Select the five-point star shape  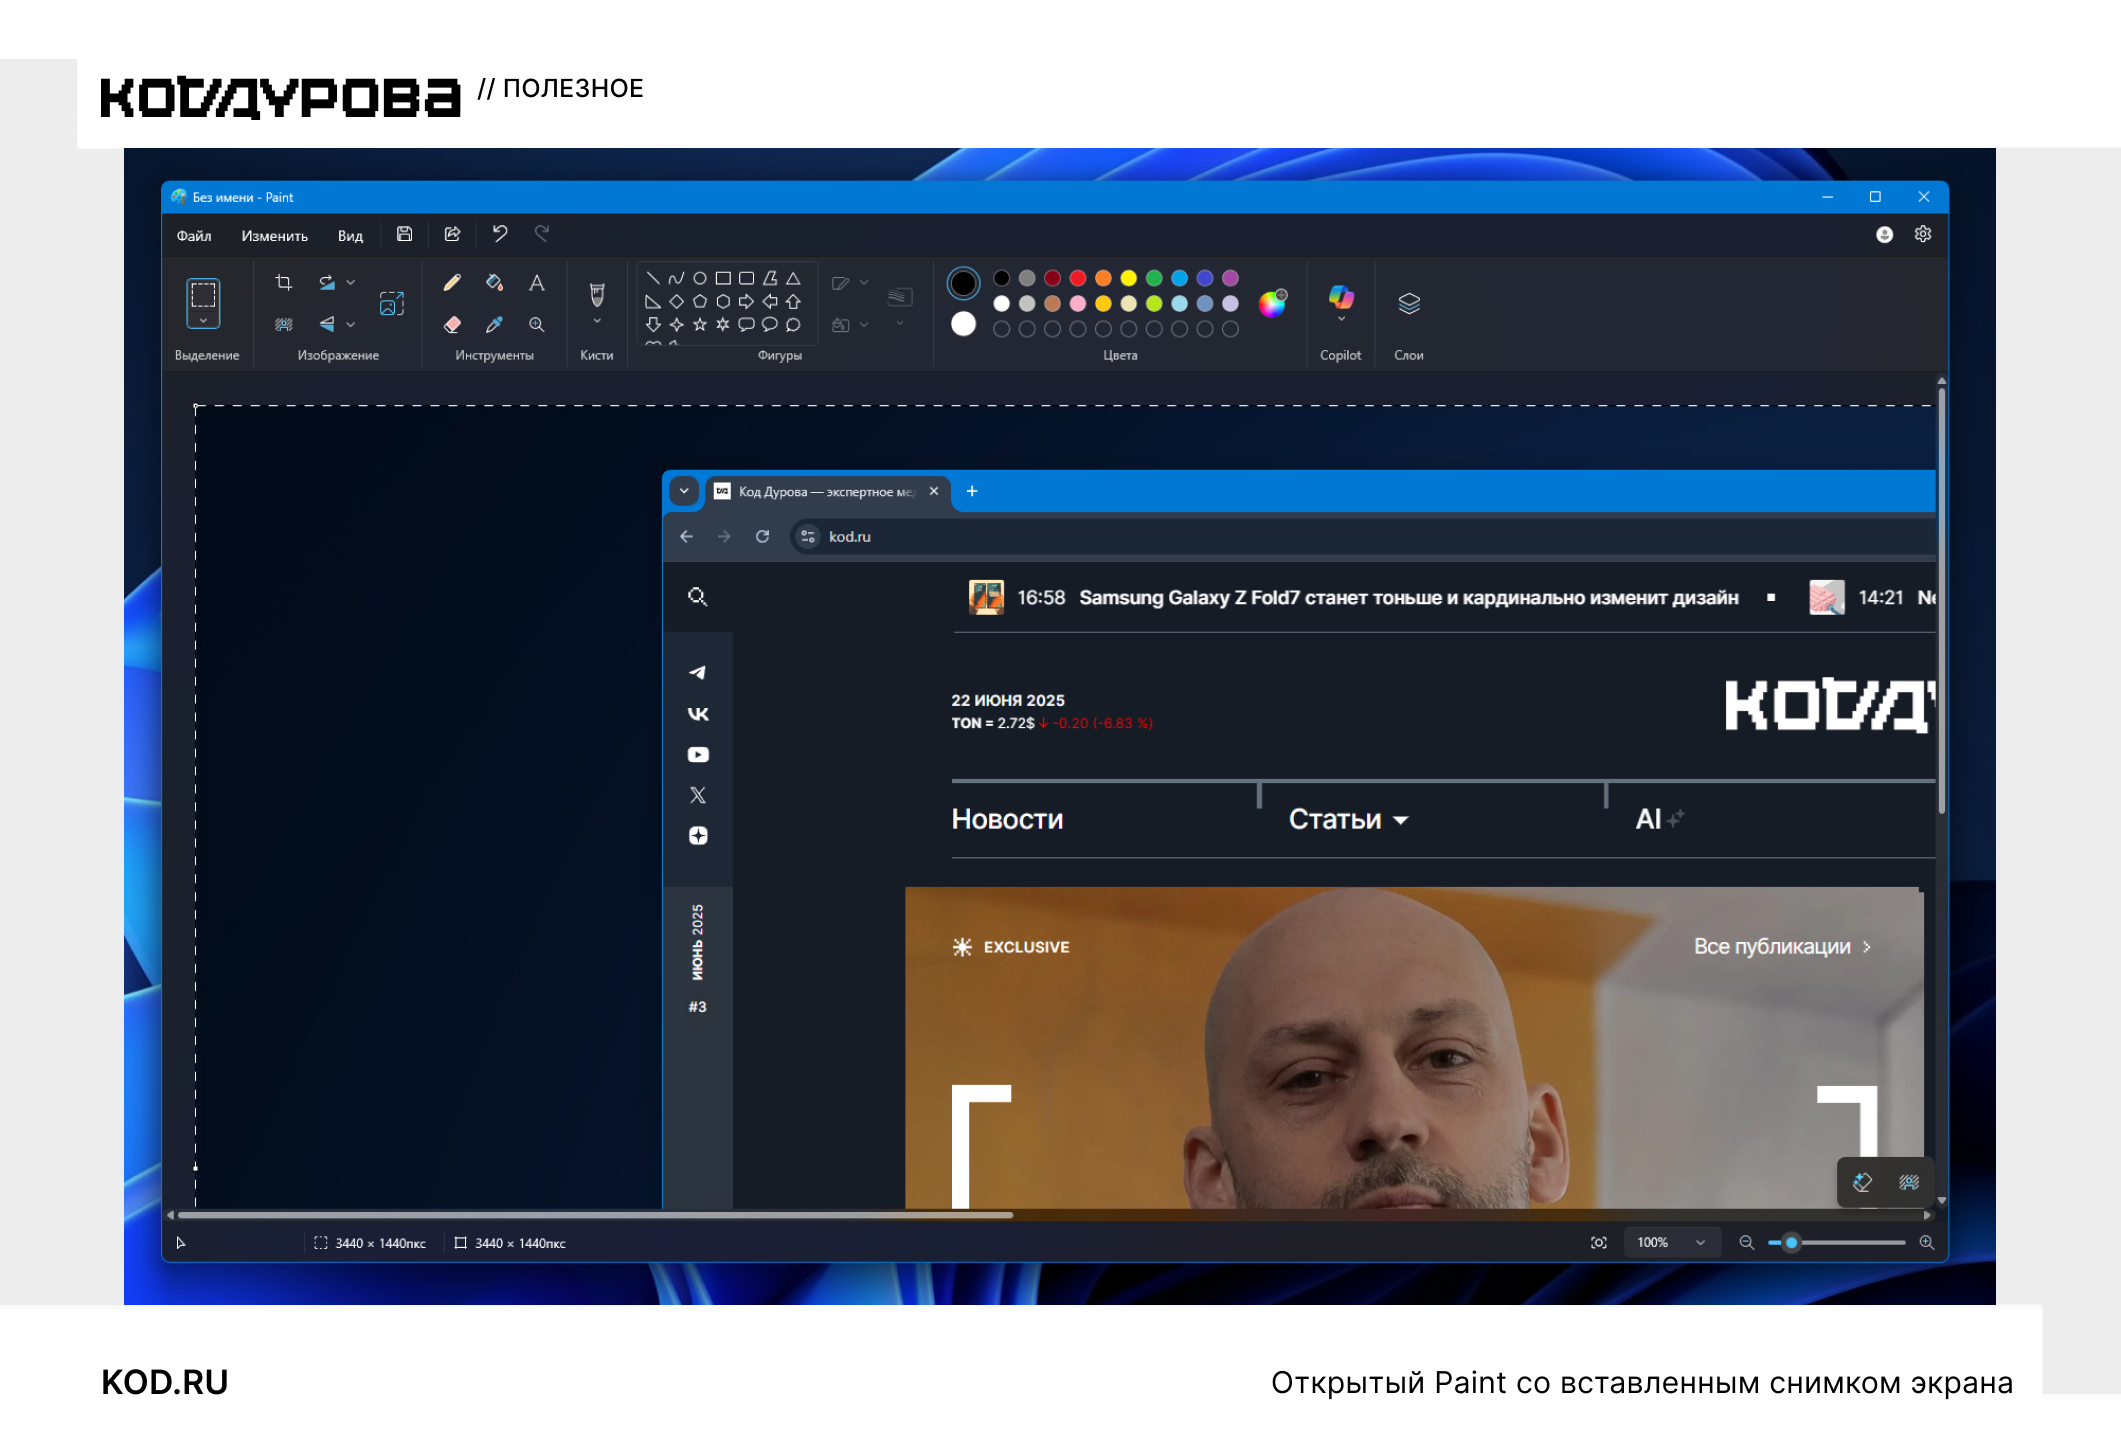(700, 324)
